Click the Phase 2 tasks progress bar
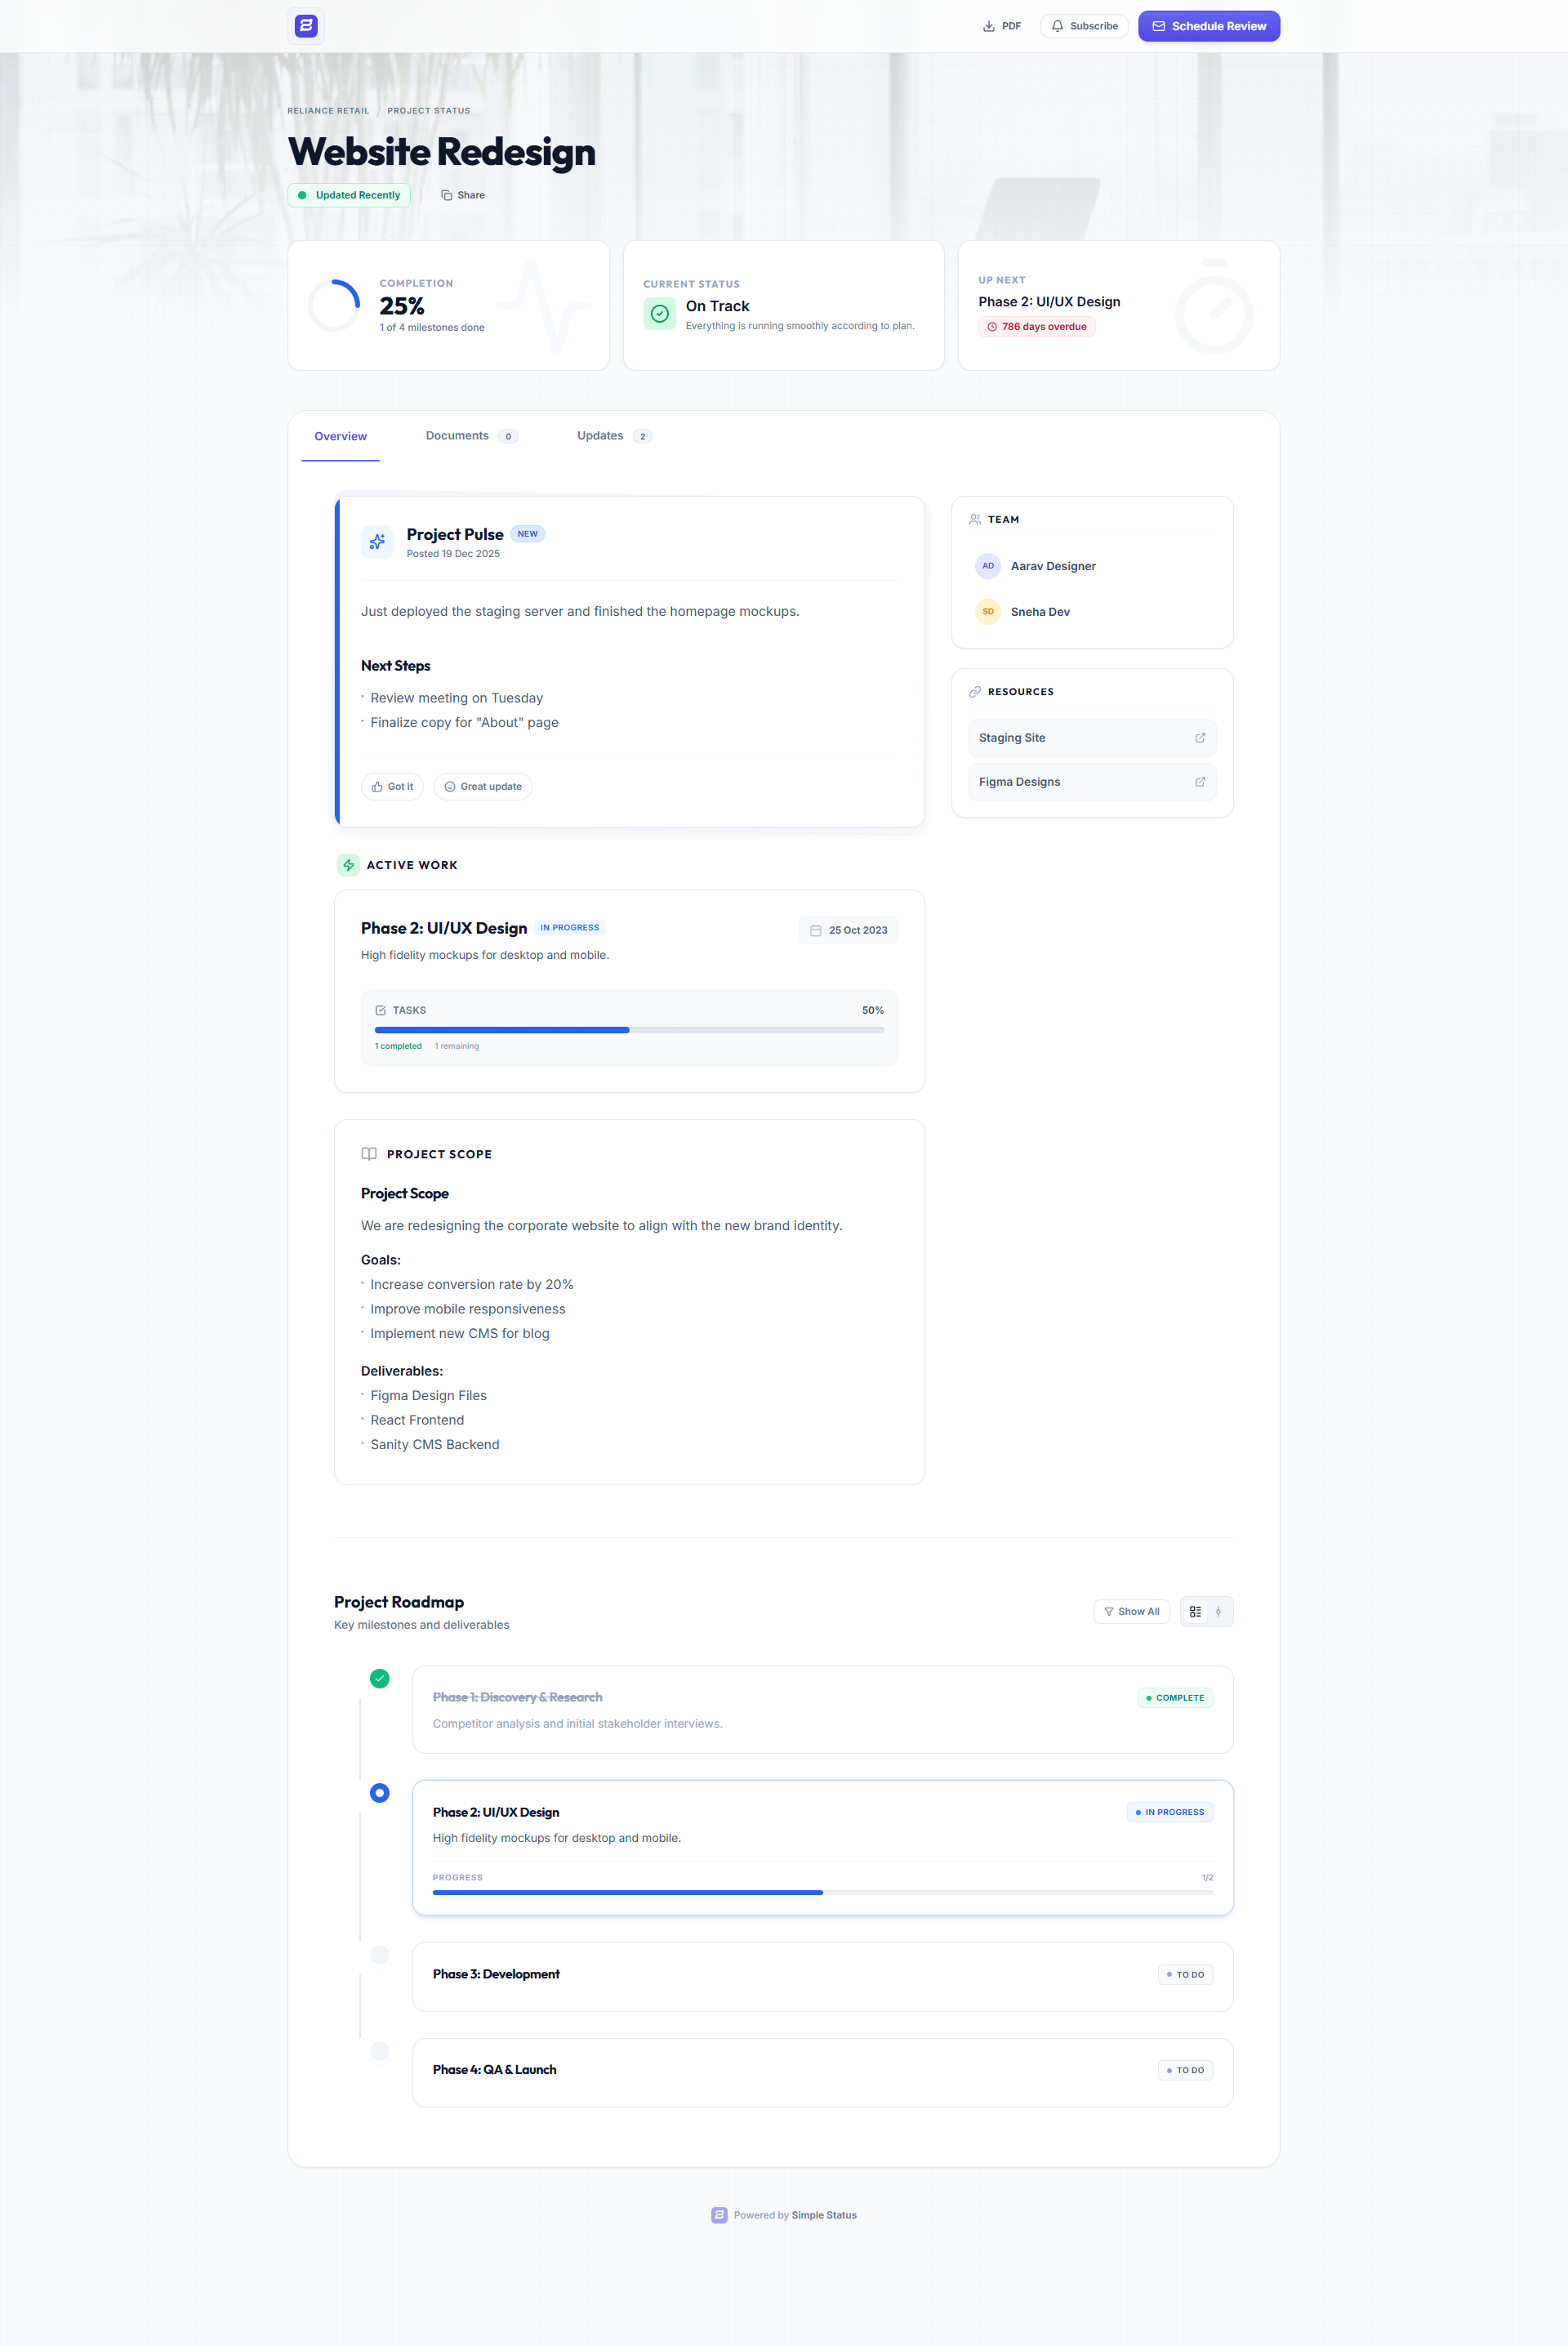1568x2346 pixels. [629, 1030]
